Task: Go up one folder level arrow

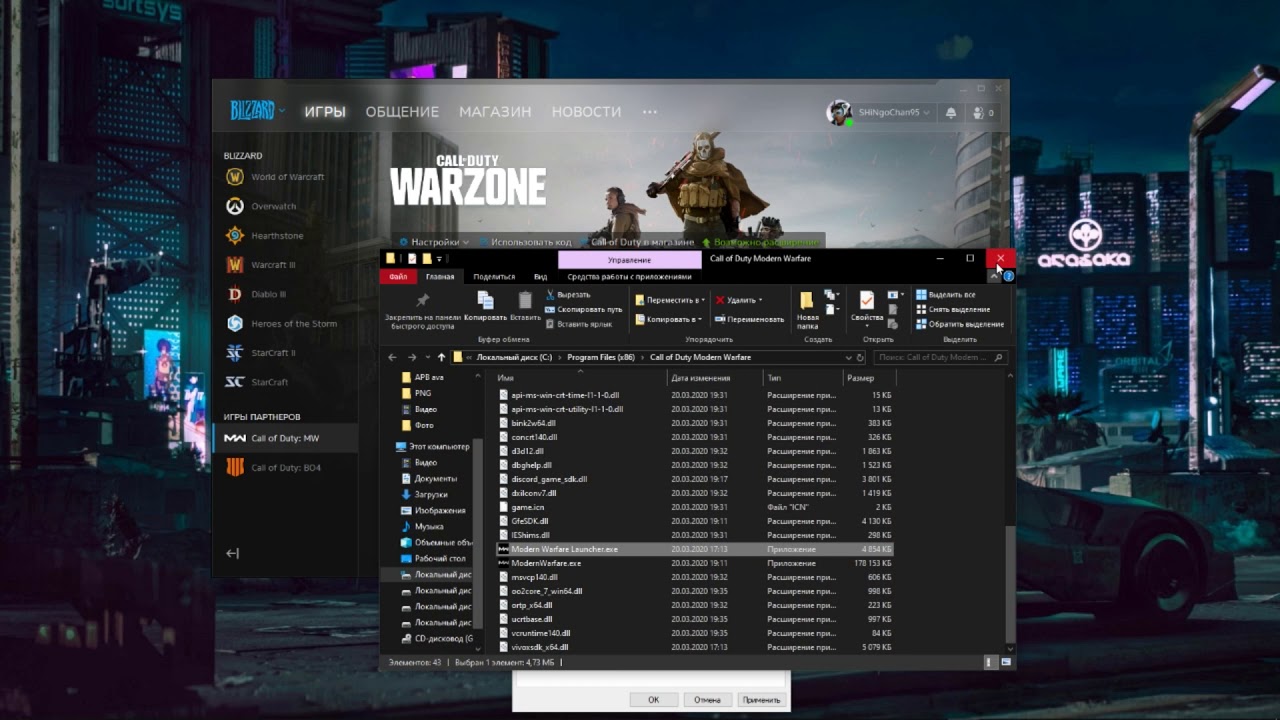Action: point(441,357)
